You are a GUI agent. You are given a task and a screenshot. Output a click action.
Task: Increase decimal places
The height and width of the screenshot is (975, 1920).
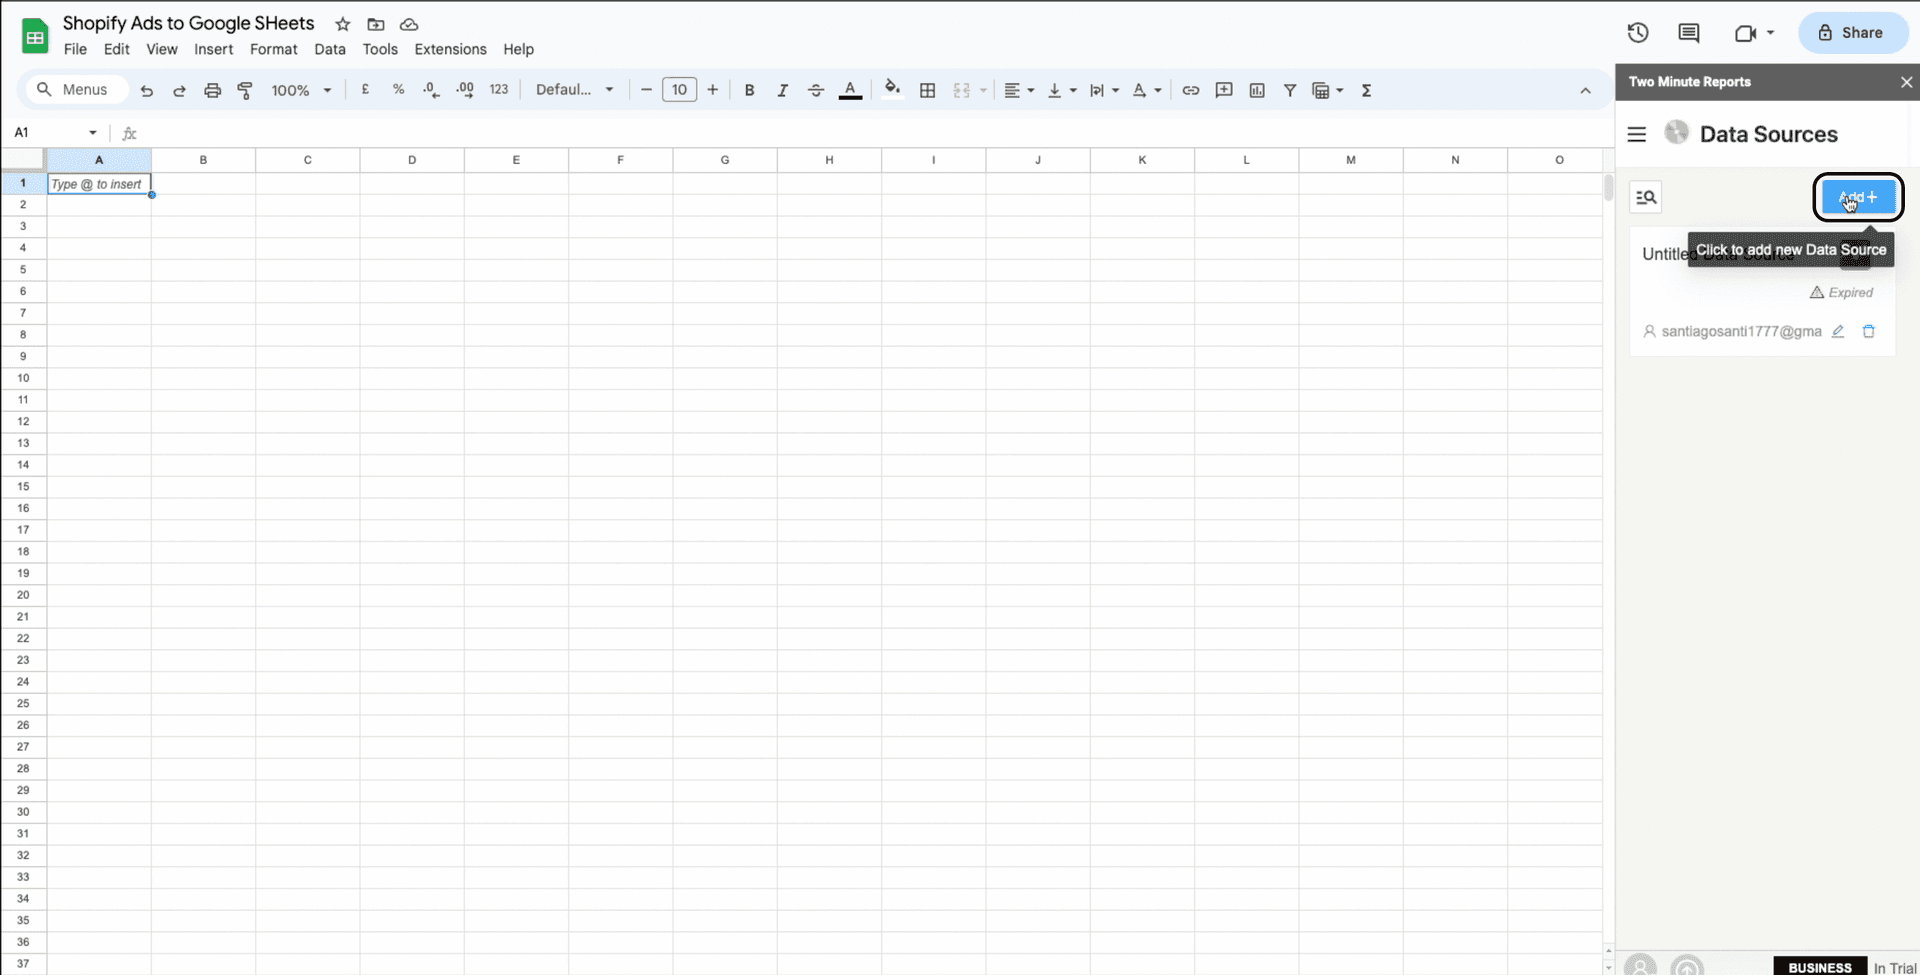(x=465, y=90)
